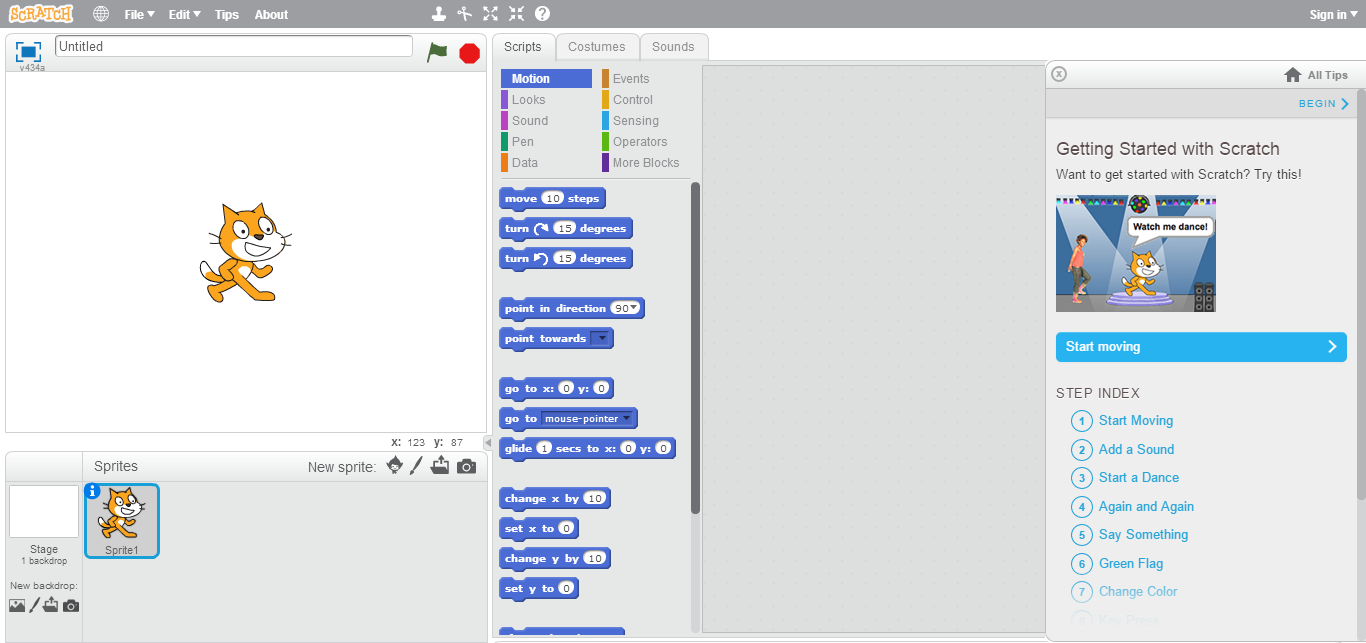The height and width of the screenshot is (643, 1366).
Task: Click the Block help question icon
Action: [x=542, y=14]
